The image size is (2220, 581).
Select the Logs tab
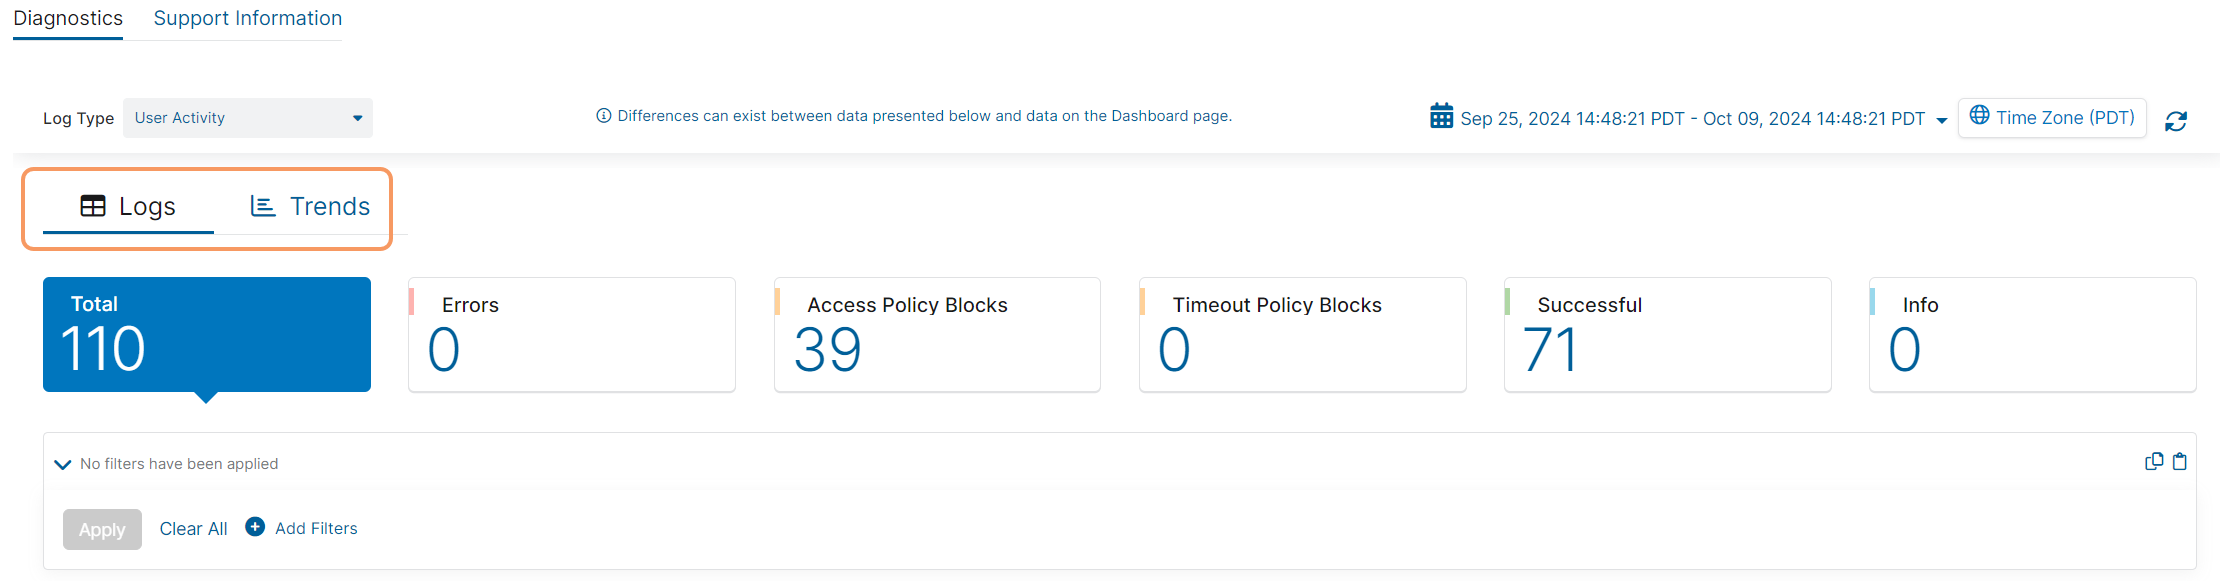(128, 206)
